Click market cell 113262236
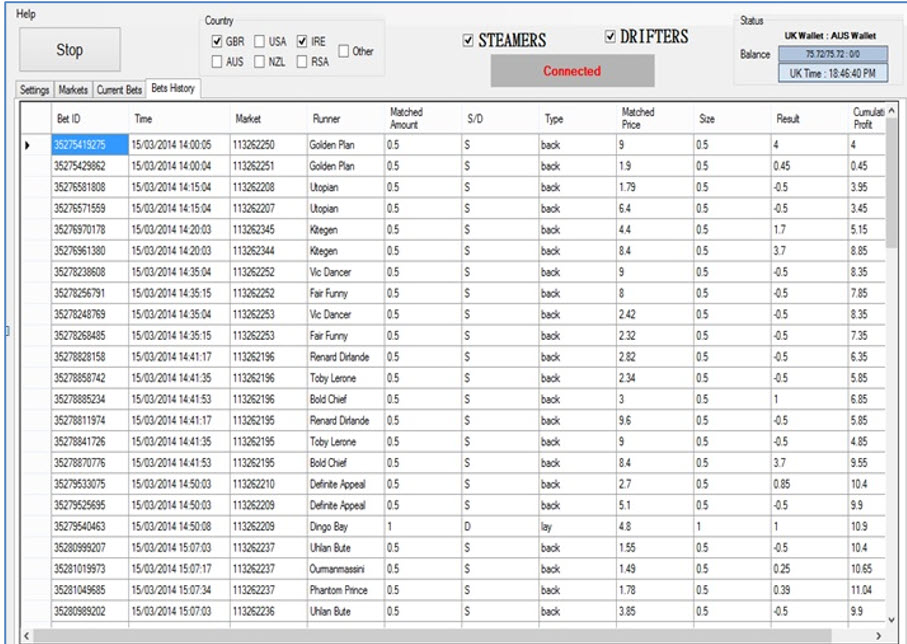Viewport: 907px width, 644px height. click(268, 612)
